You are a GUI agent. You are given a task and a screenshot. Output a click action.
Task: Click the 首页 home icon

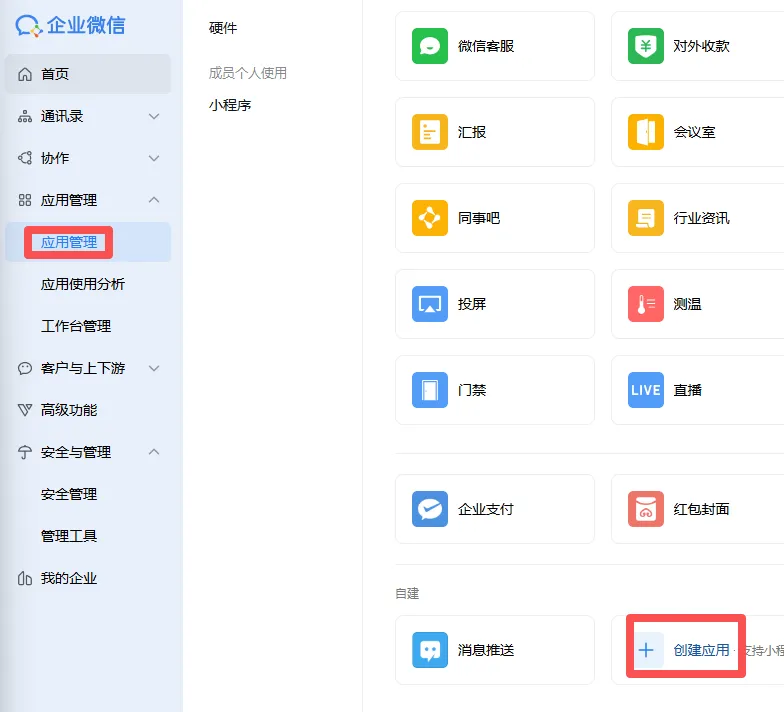tap(24, 74)
